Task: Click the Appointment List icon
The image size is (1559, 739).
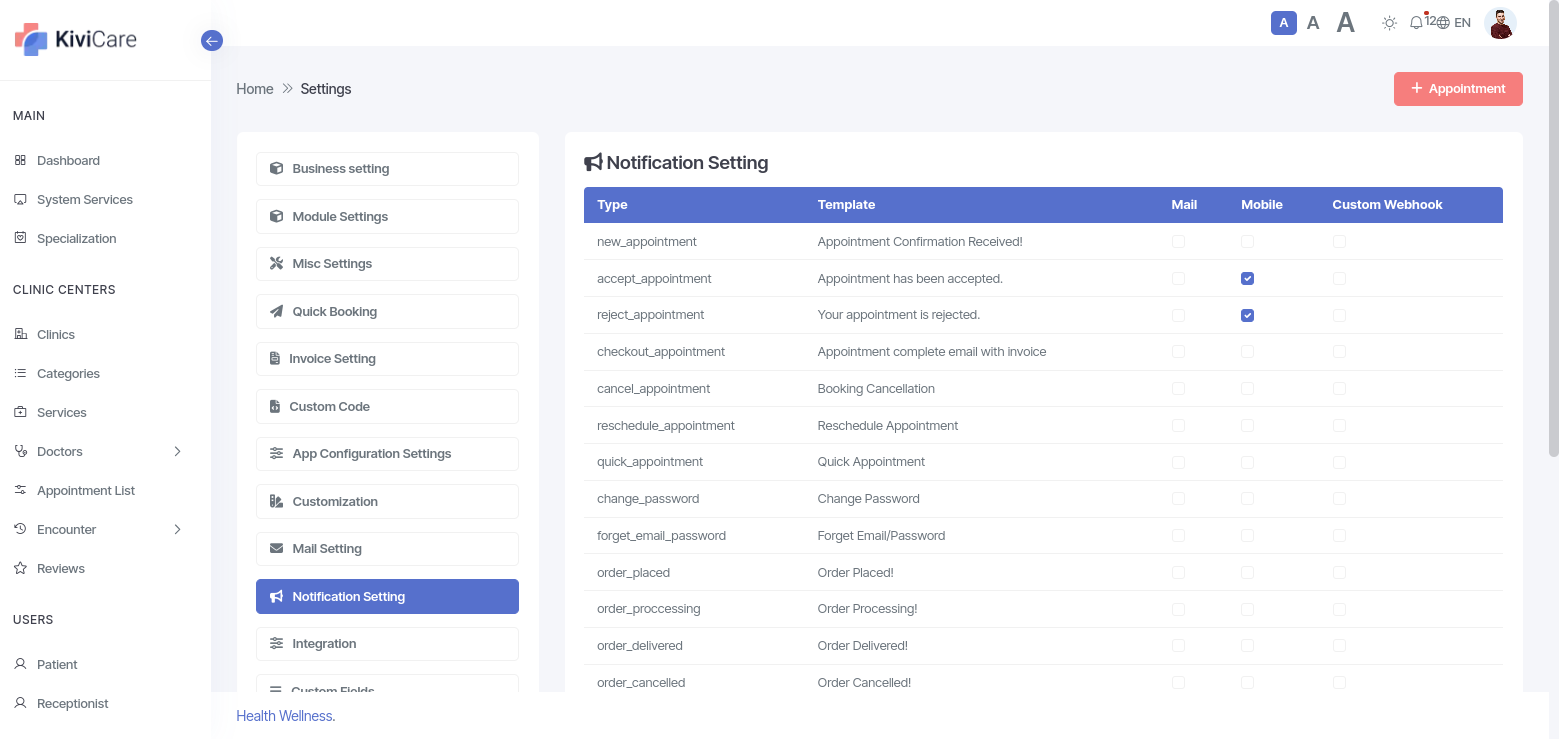Action: coord(20,490)
